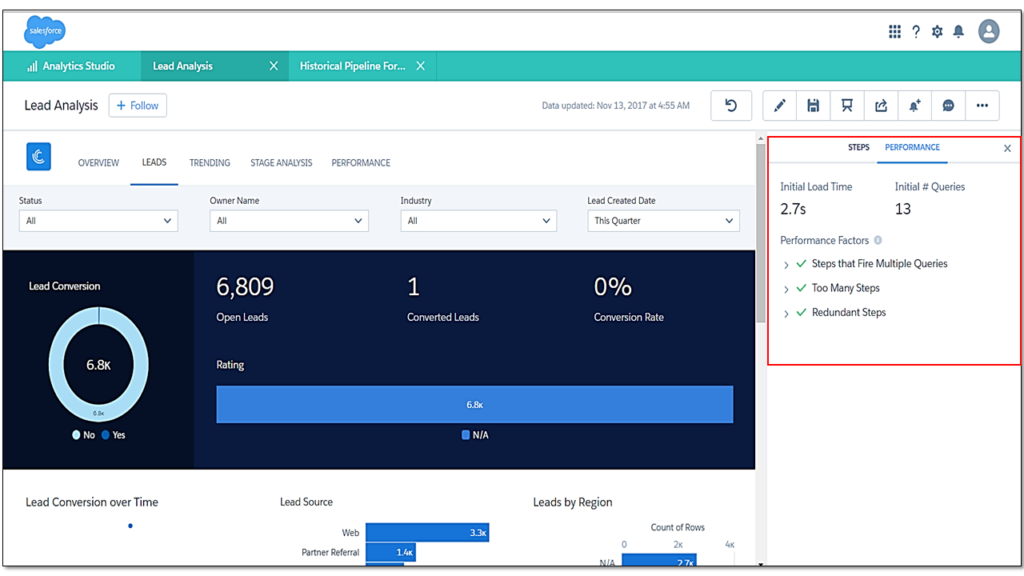Switch to the Analytics Studio tab
The image size is (1024, 576).
(71, 66)
